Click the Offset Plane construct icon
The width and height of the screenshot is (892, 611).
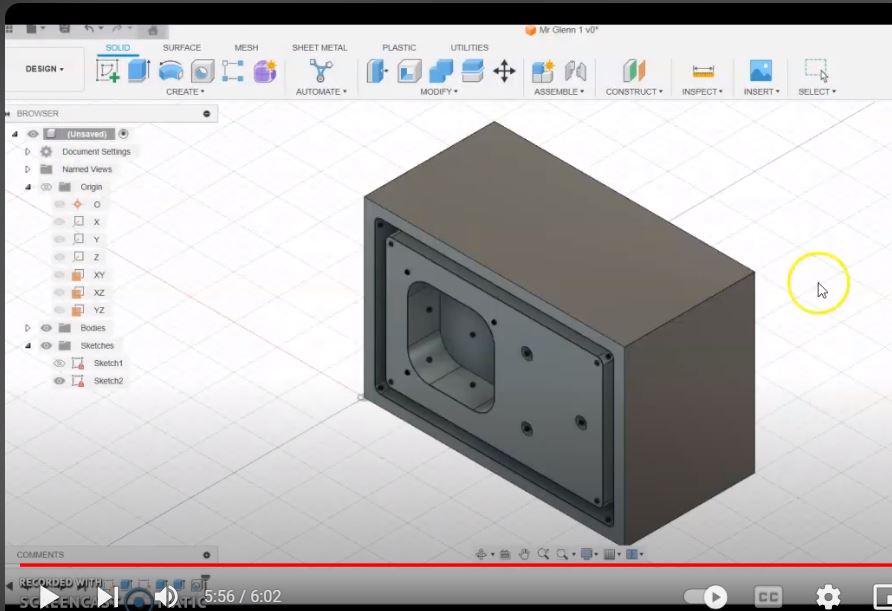(634, 71)
